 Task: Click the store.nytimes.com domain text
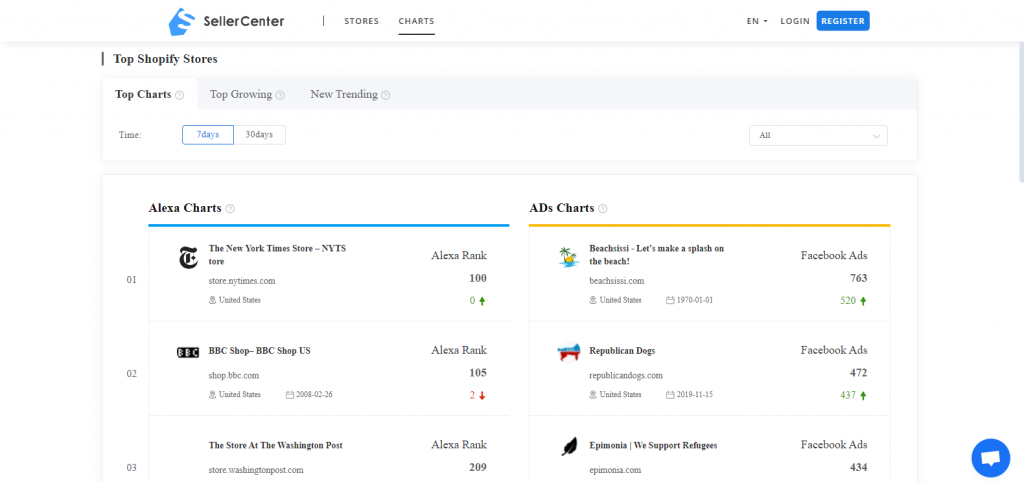[x=242, y=281]
